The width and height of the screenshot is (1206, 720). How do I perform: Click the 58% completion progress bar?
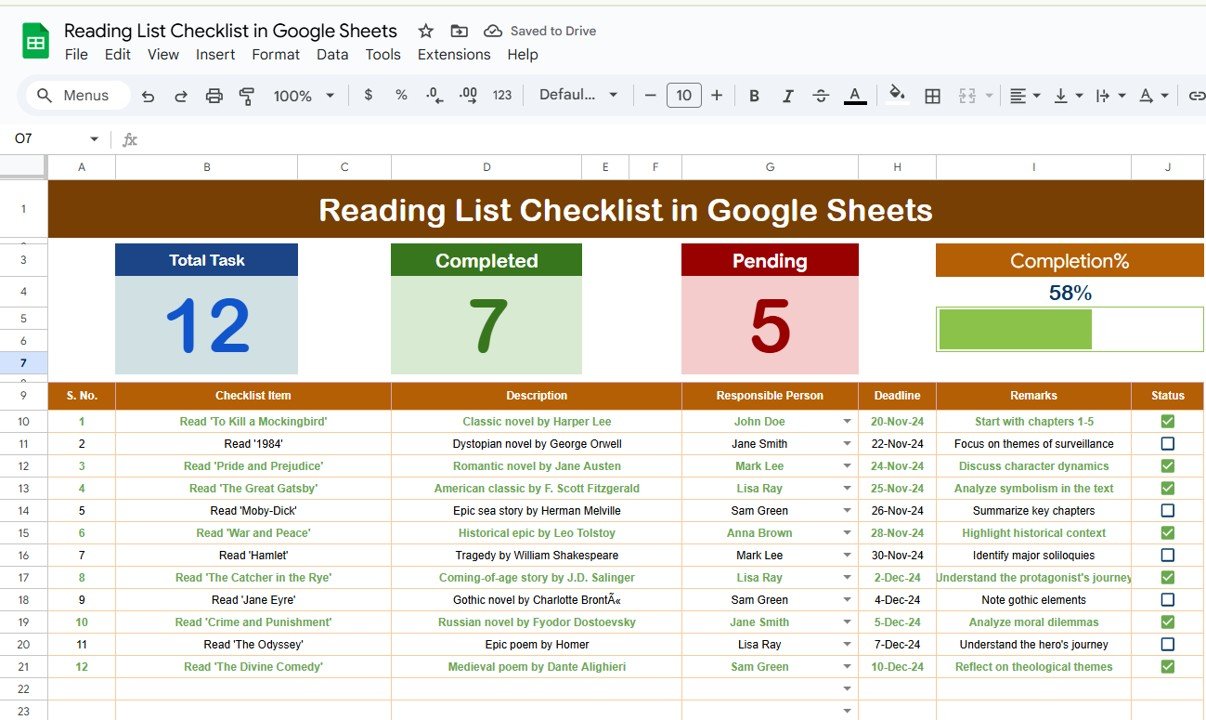point(1070,330)
